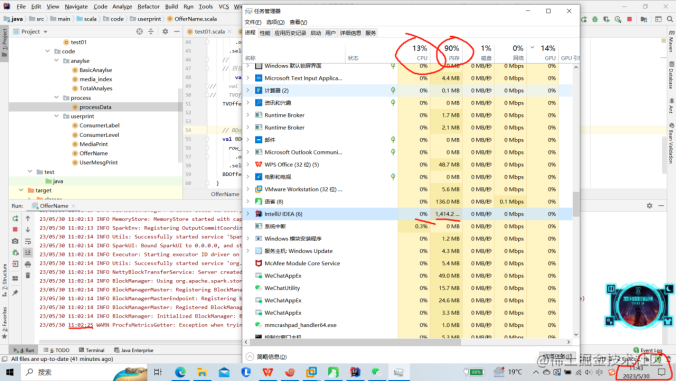The image size is (676, 381).
Task: Open the File menu in IntelliJ
Action: (x=21, y=6)
